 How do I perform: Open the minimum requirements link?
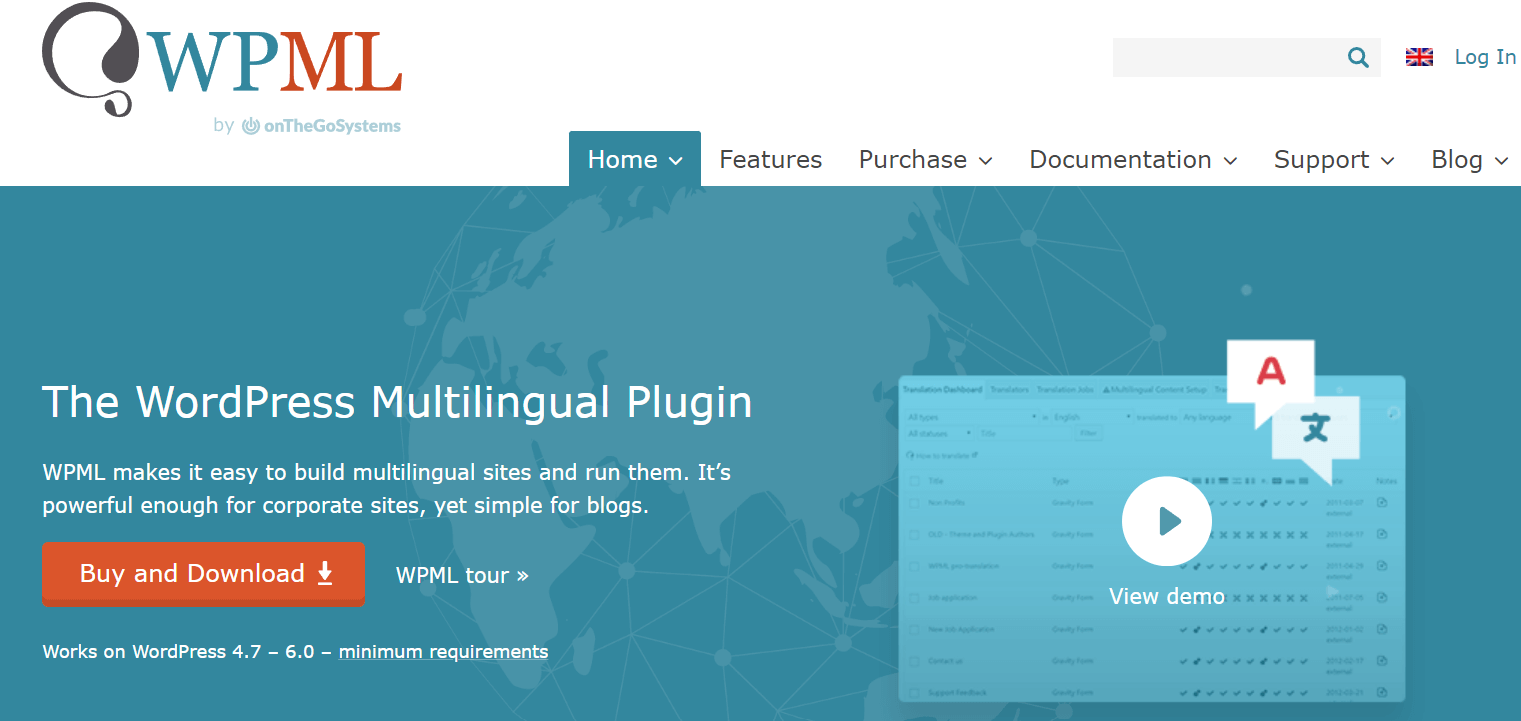[443, 651]
